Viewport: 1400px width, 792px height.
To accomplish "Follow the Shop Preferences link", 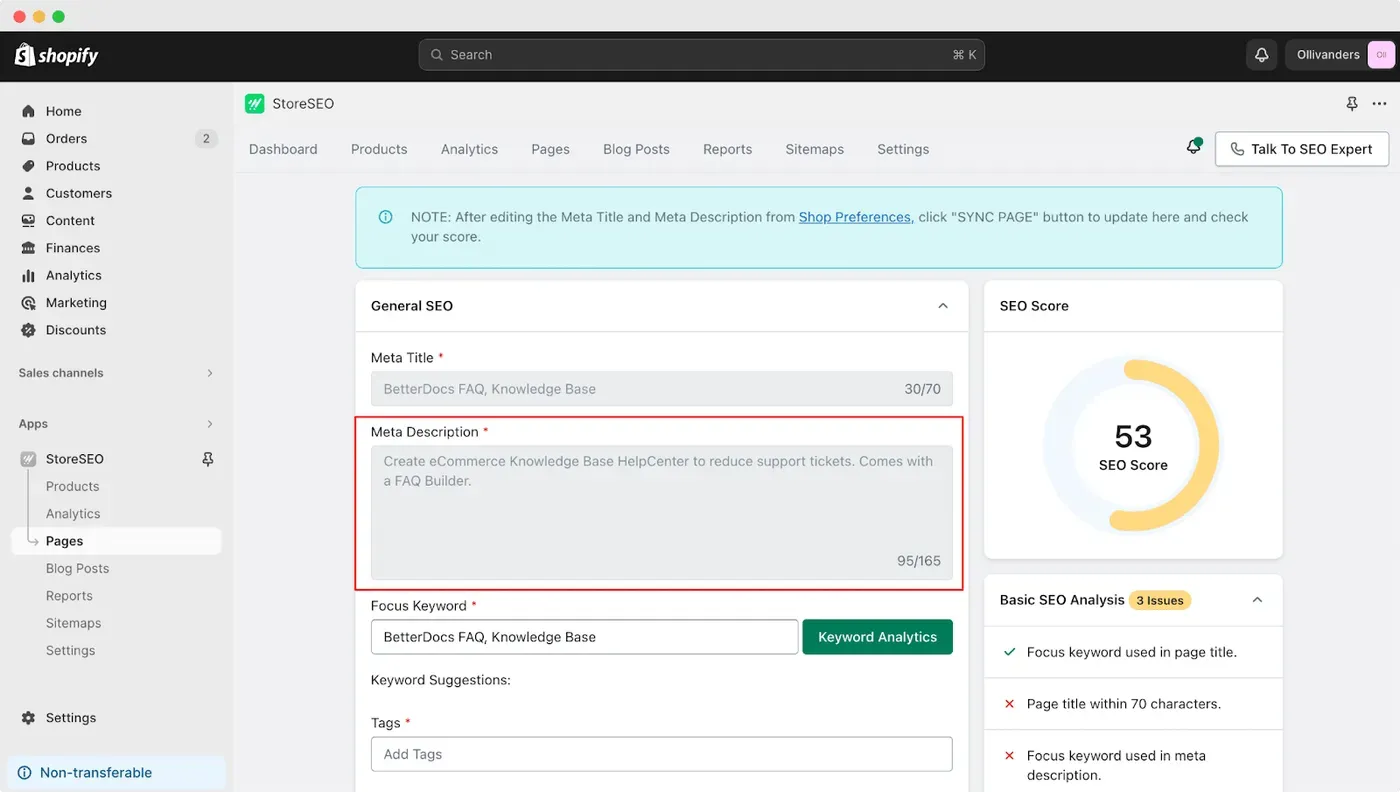I will 854,217.
